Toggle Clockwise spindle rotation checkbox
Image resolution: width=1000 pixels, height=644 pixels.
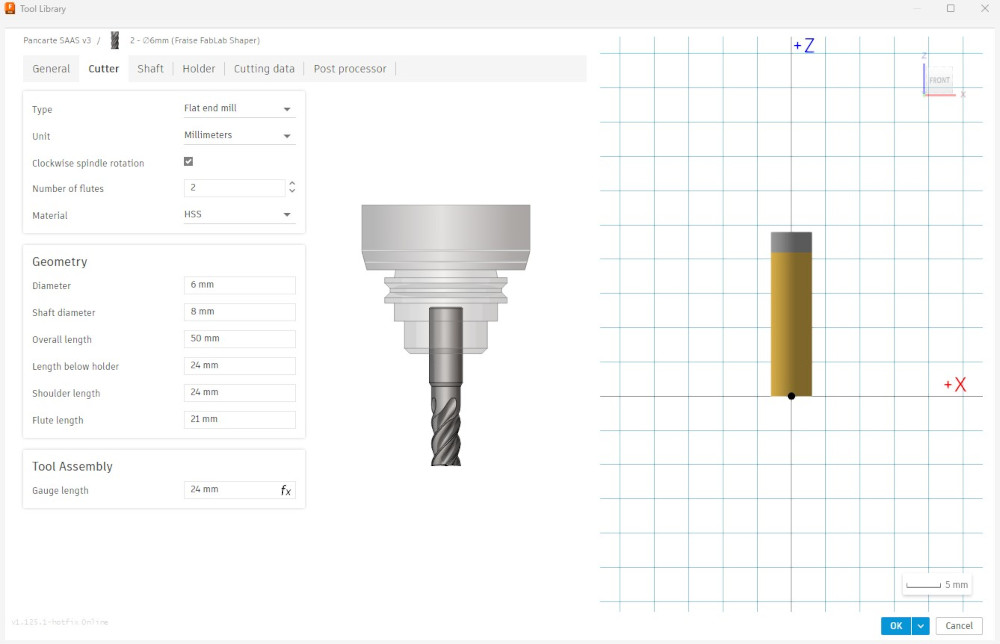(x=188, y=161)
